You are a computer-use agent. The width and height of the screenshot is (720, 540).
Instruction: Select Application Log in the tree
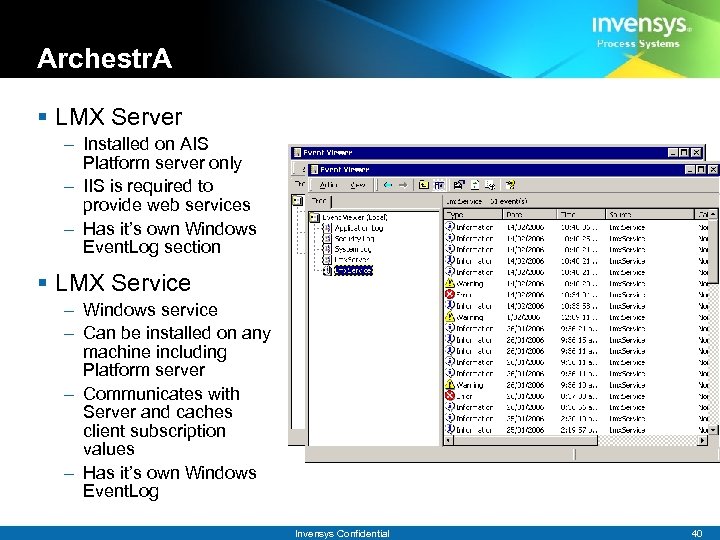click(359, 228)
